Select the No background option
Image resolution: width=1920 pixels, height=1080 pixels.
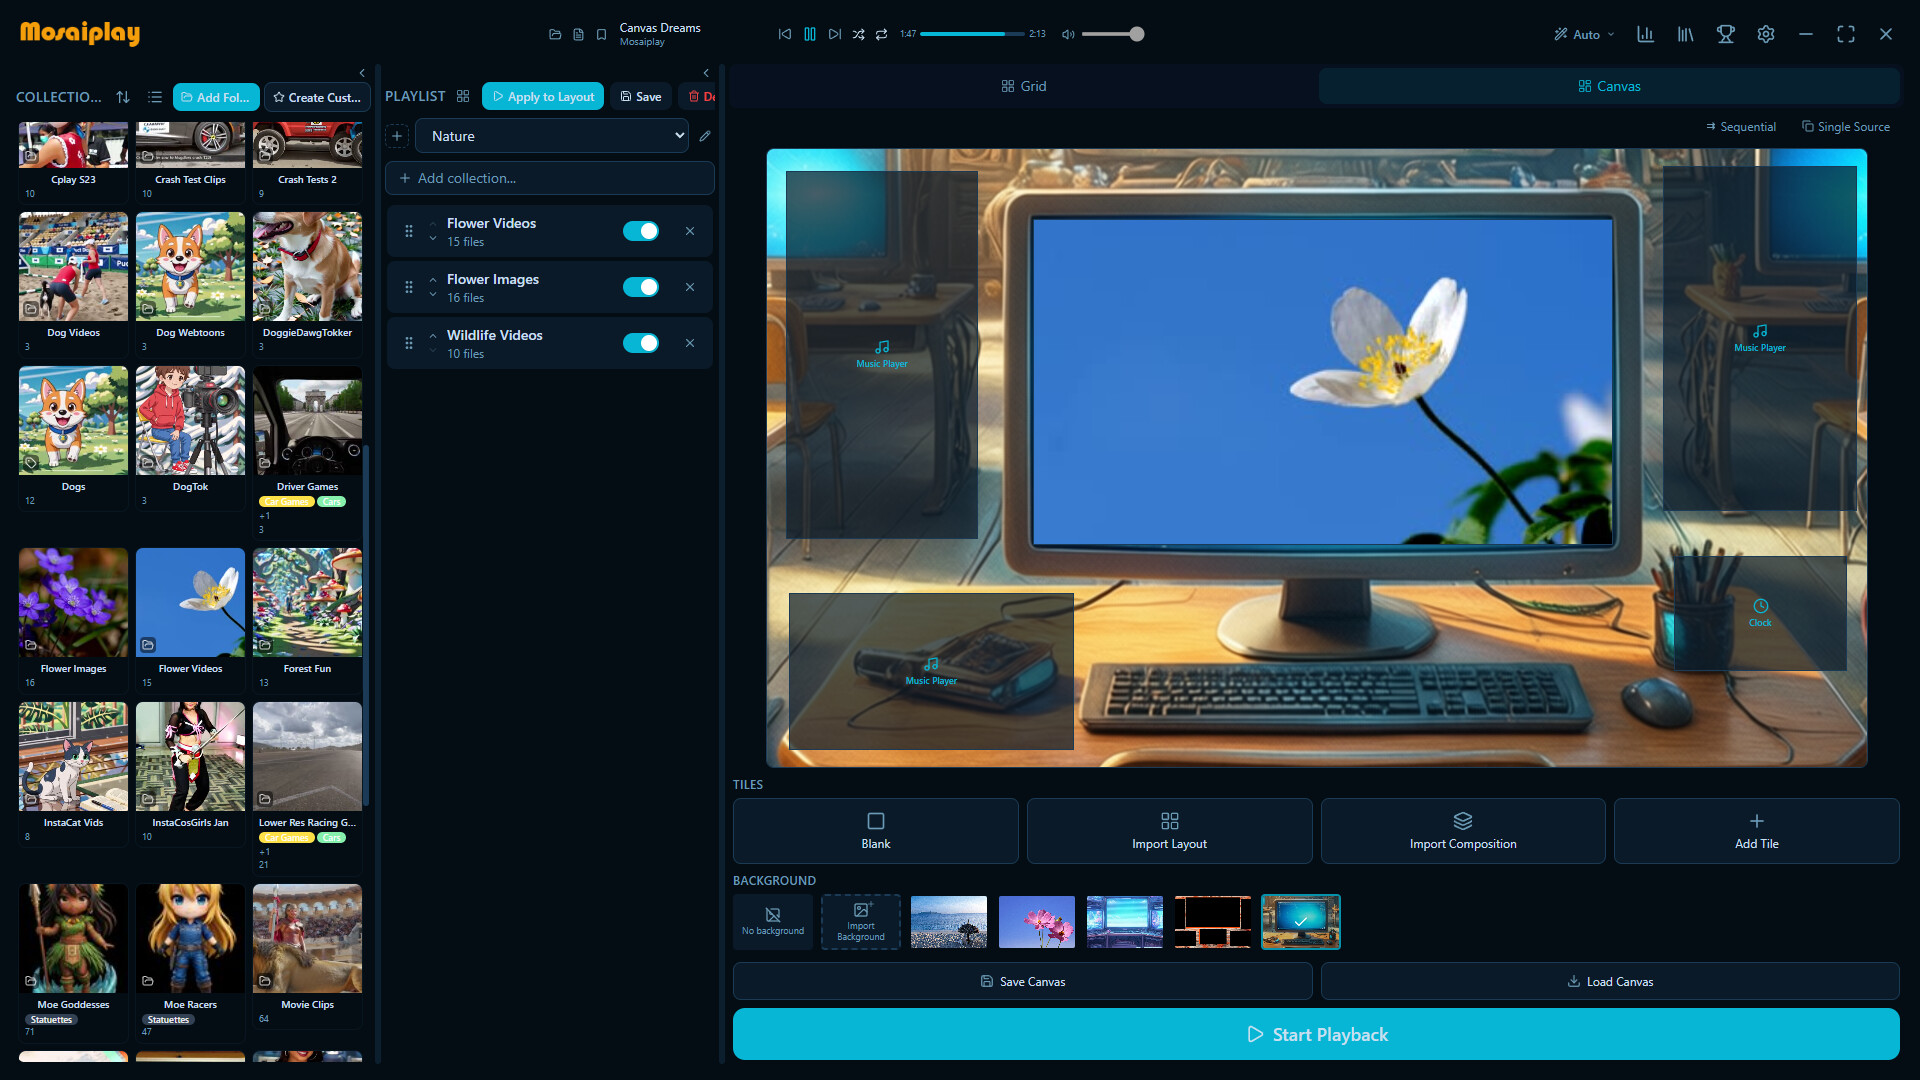(x=773, y=922)
